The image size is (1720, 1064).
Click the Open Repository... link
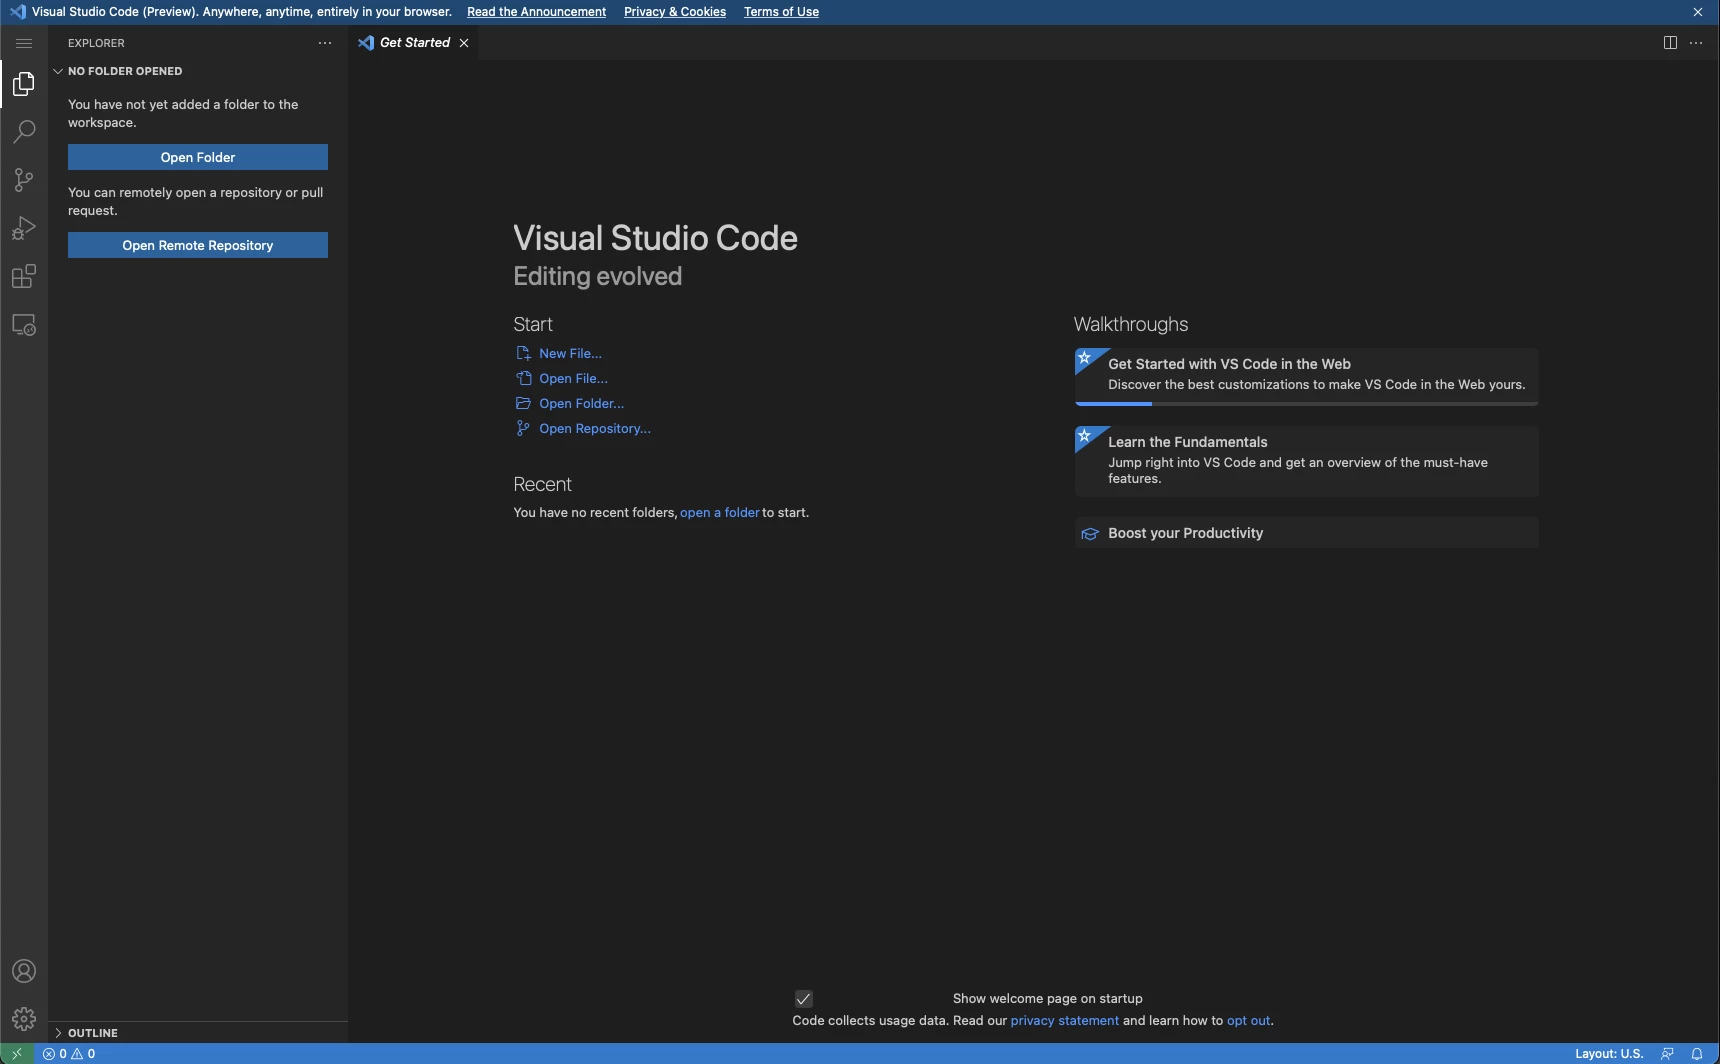pos(595,428)
